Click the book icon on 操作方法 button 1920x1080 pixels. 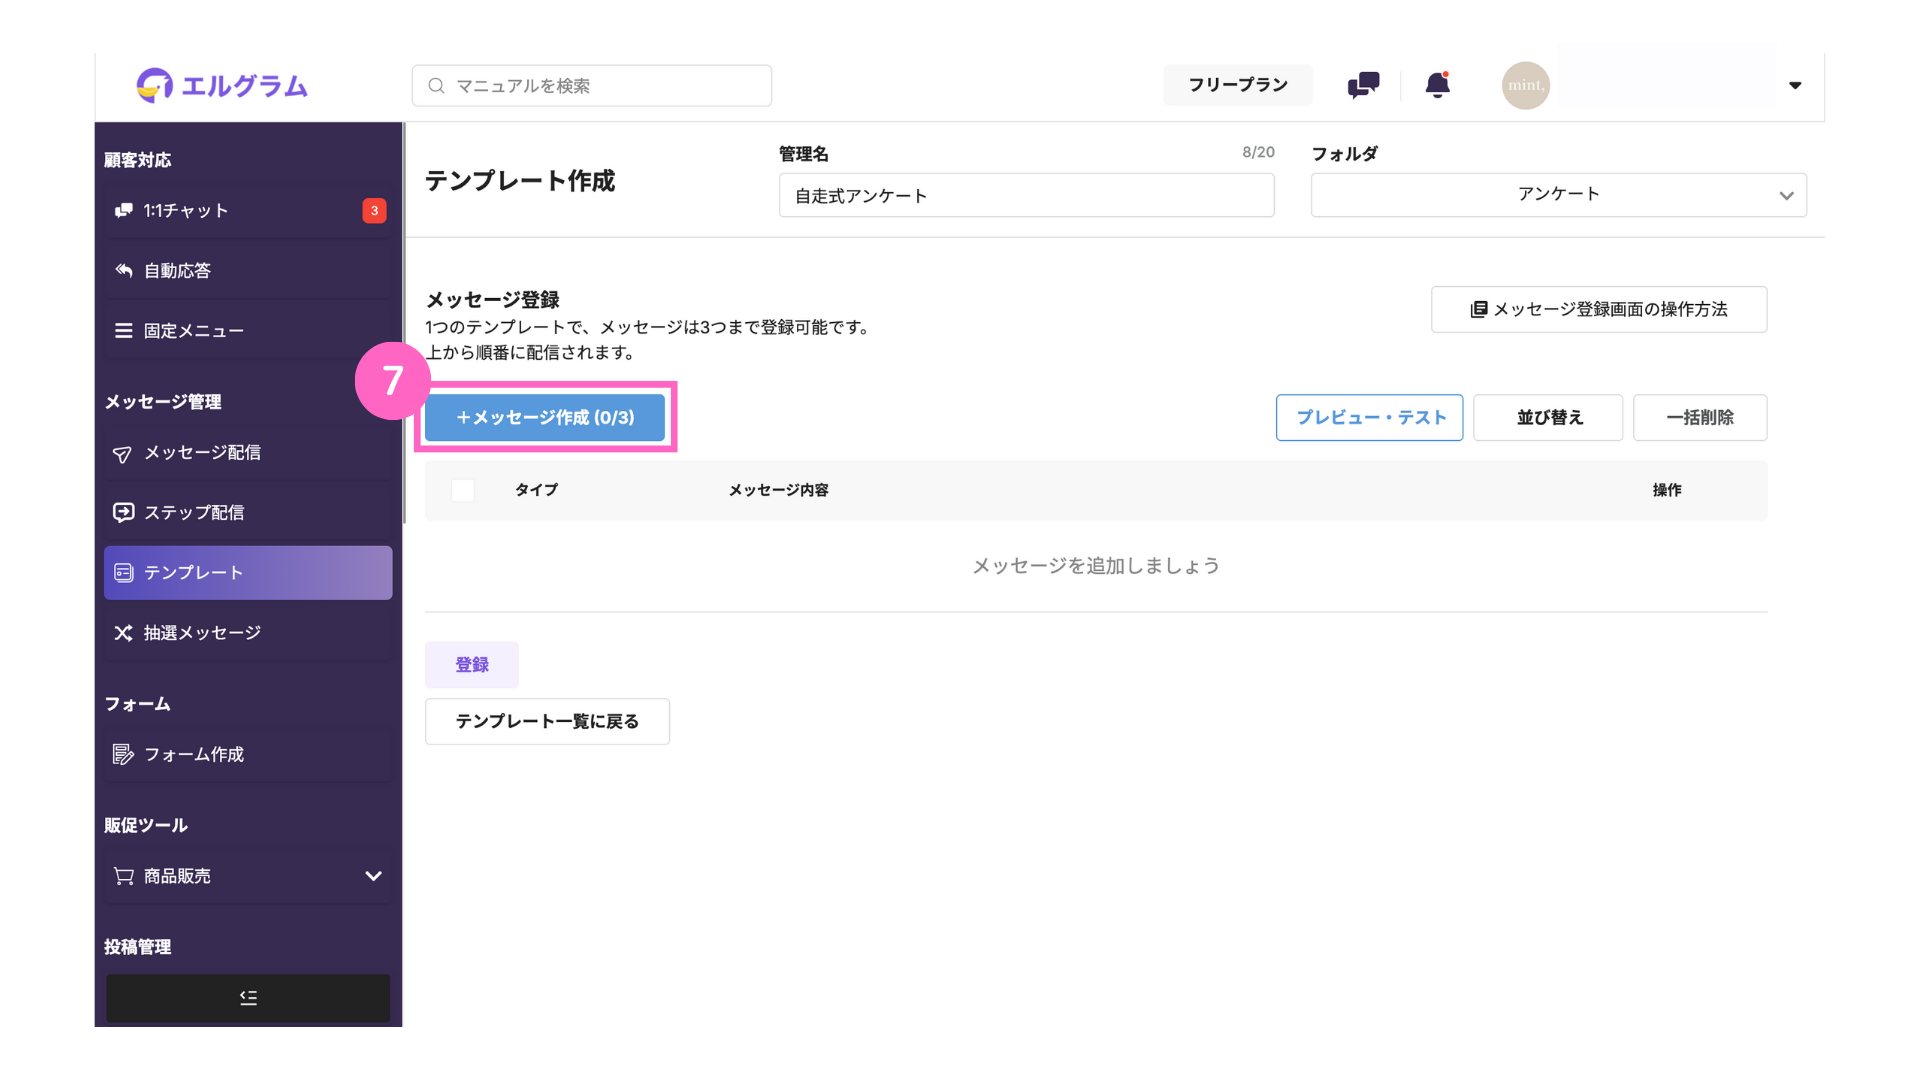[1478, 309]
